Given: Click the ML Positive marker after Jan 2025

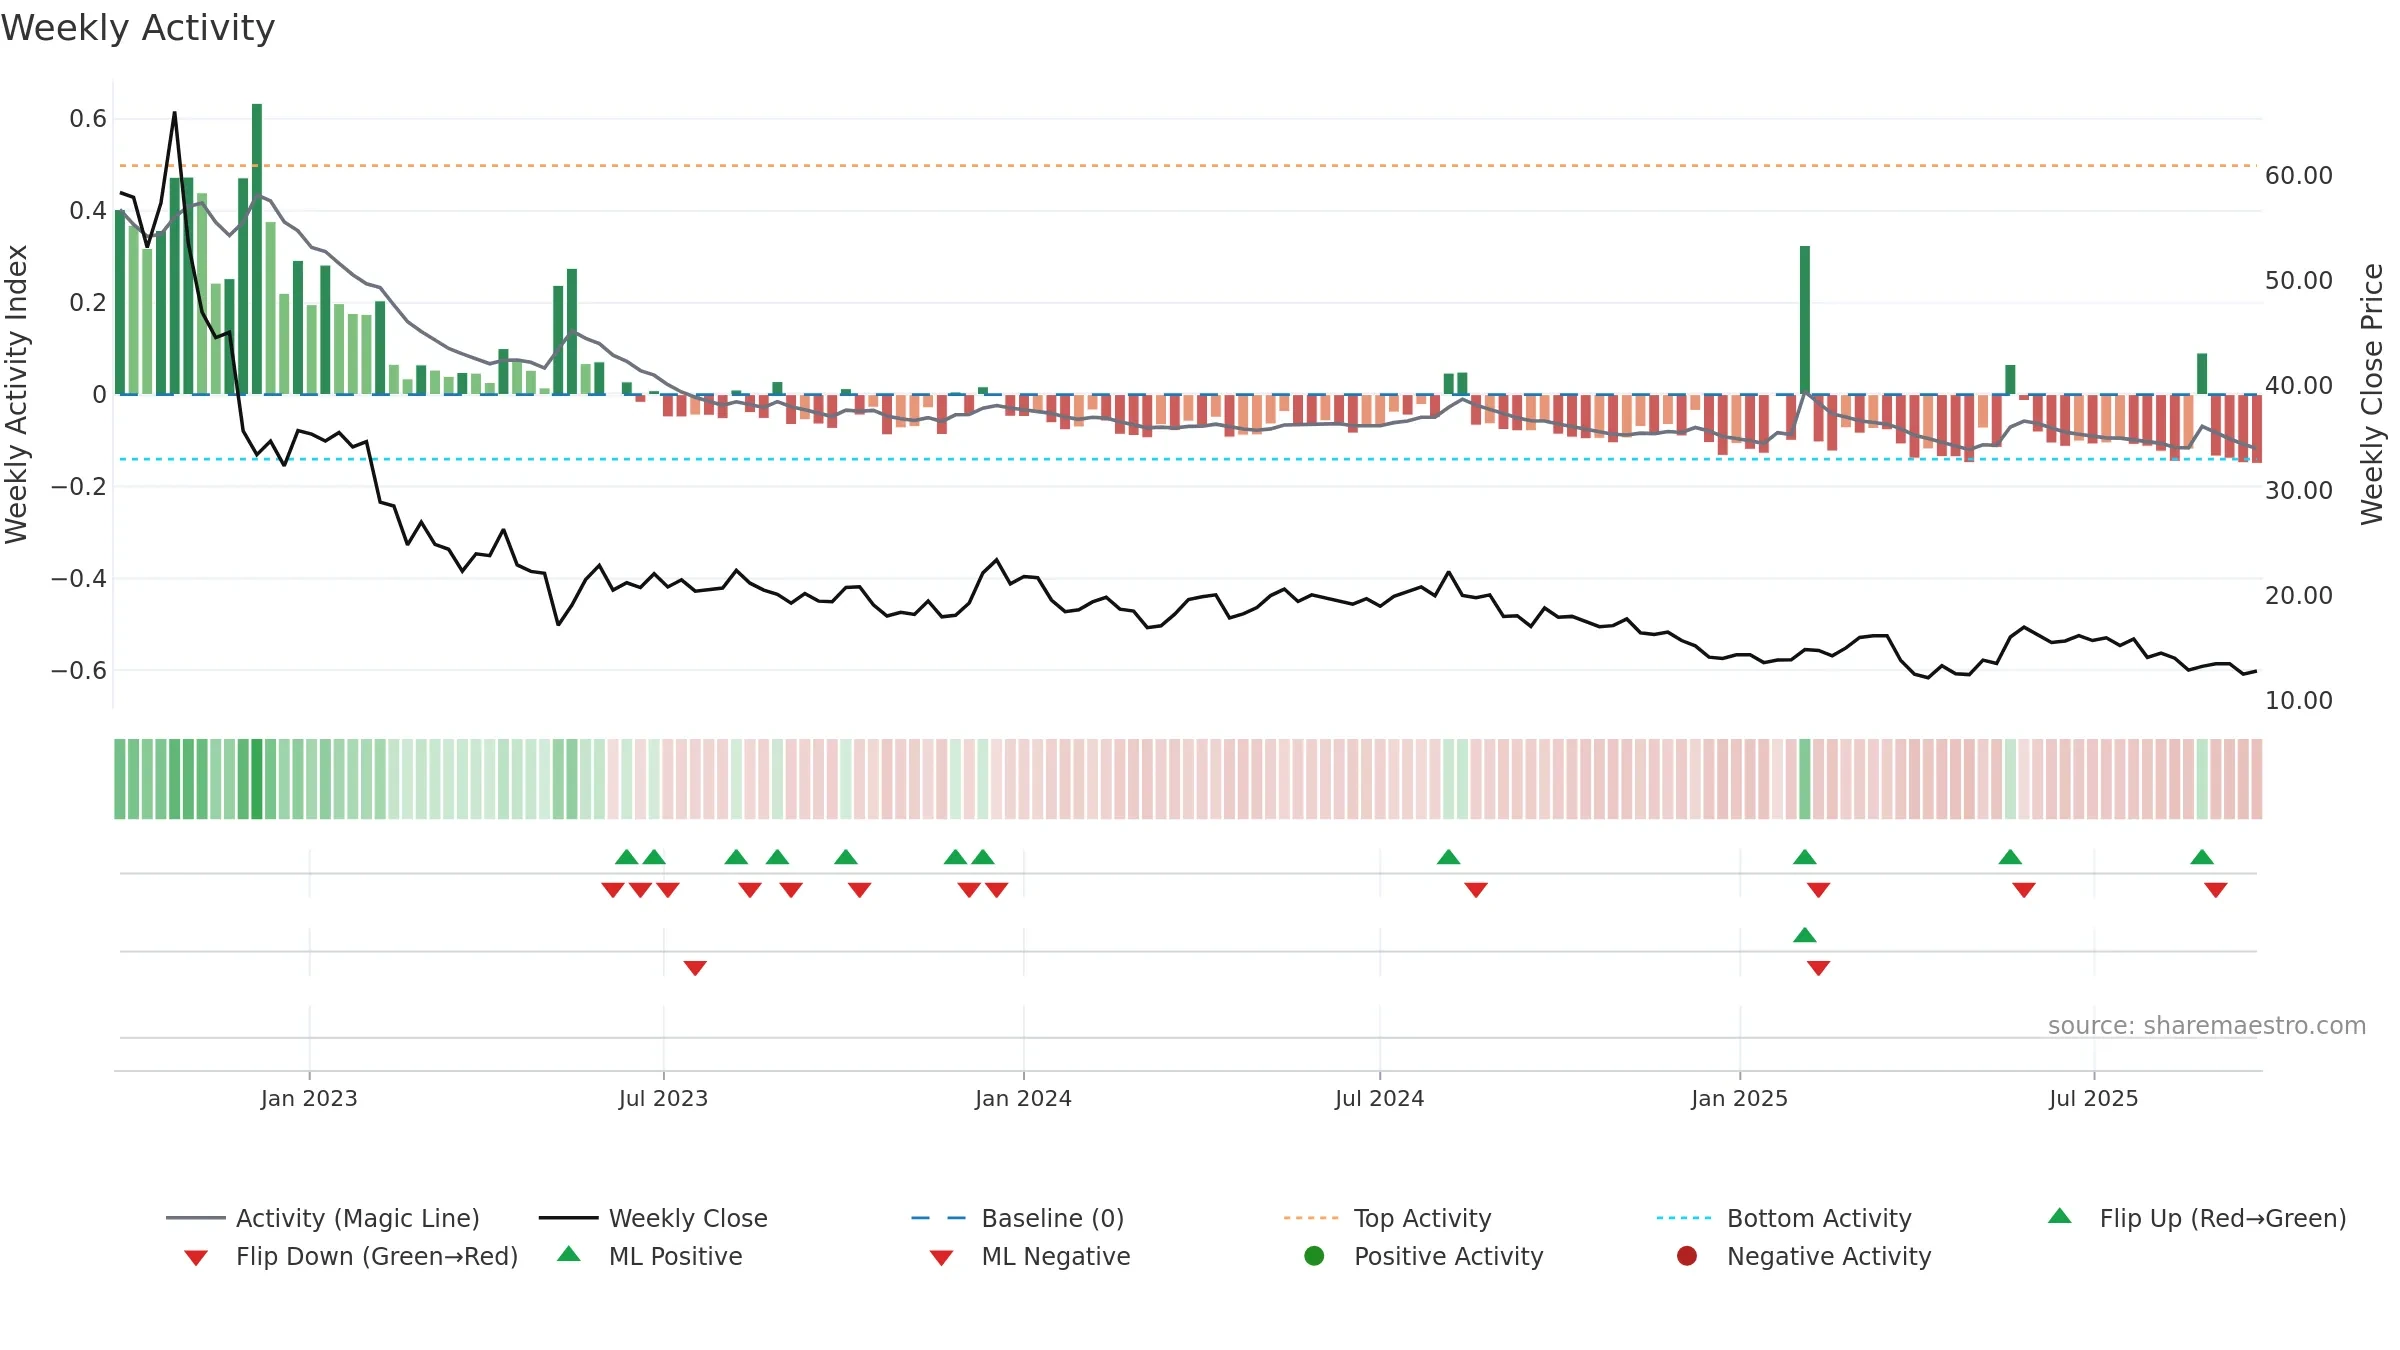Looking at the screenshot, I should click(x=1805, y=935).
